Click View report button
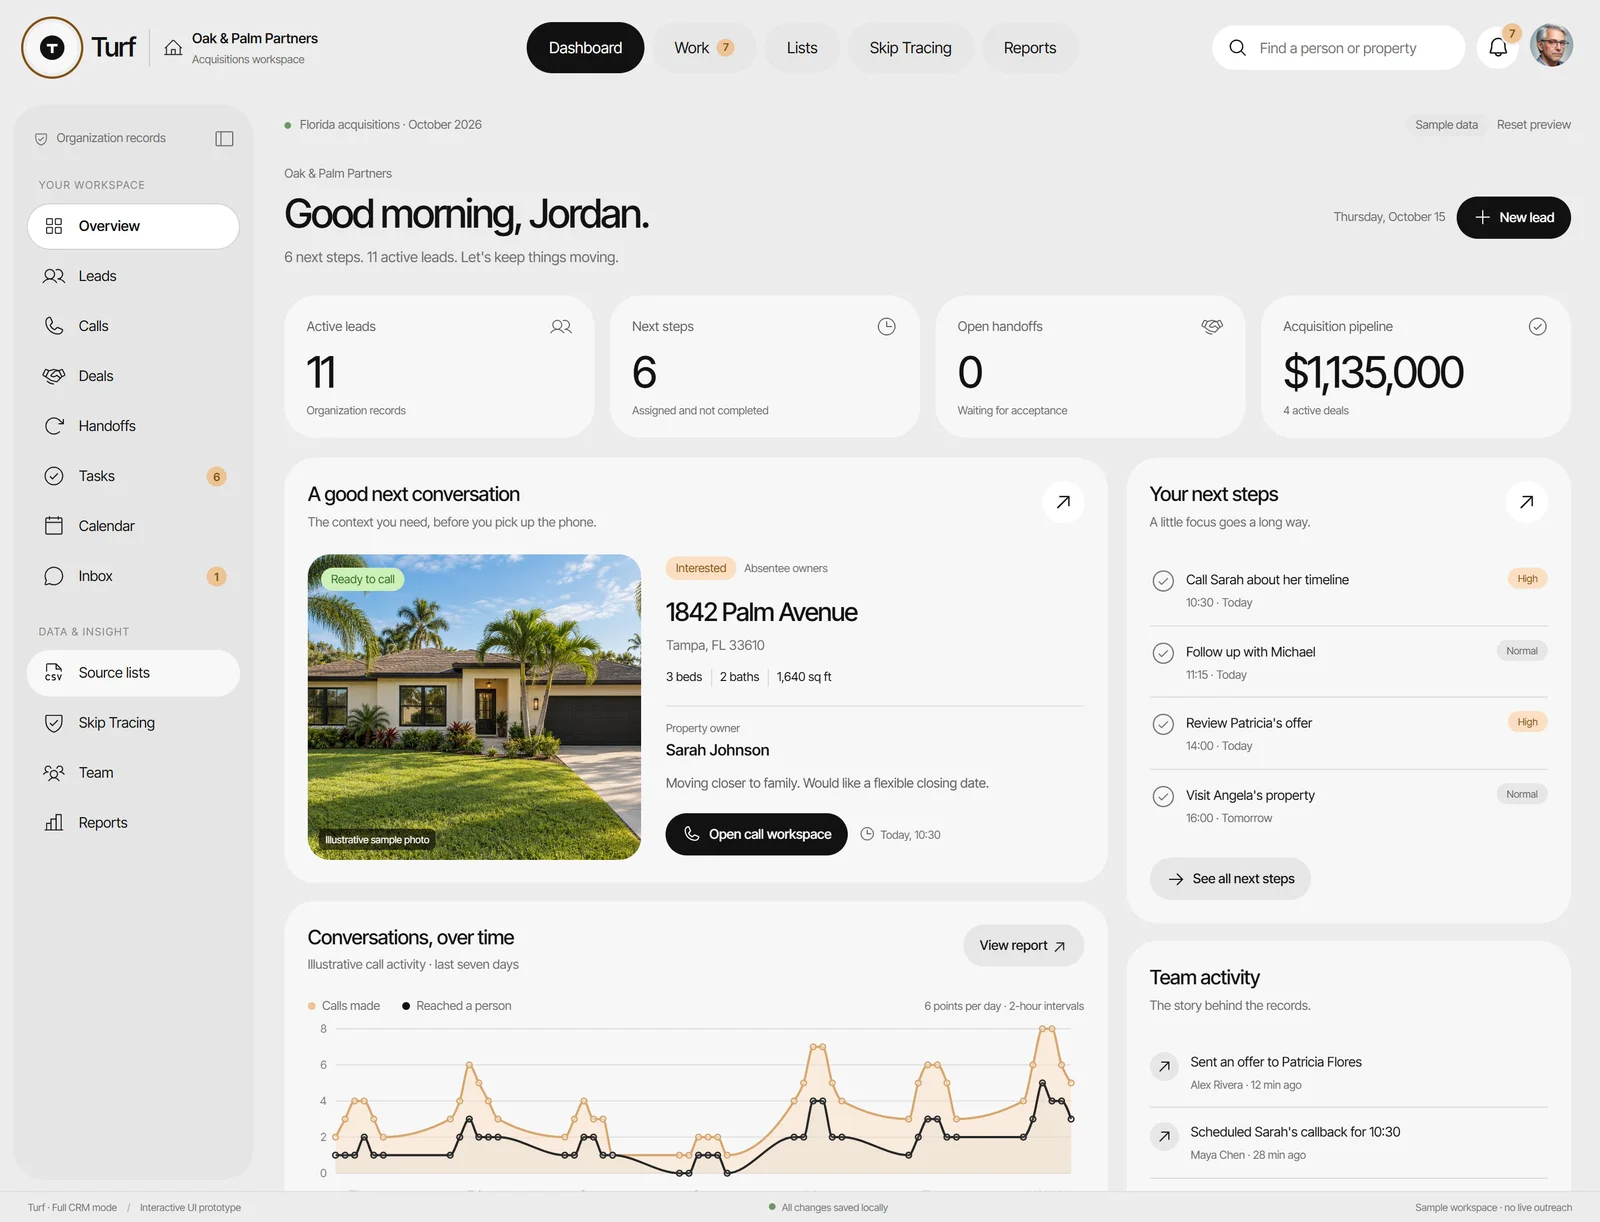 (x=1023, y=945)
